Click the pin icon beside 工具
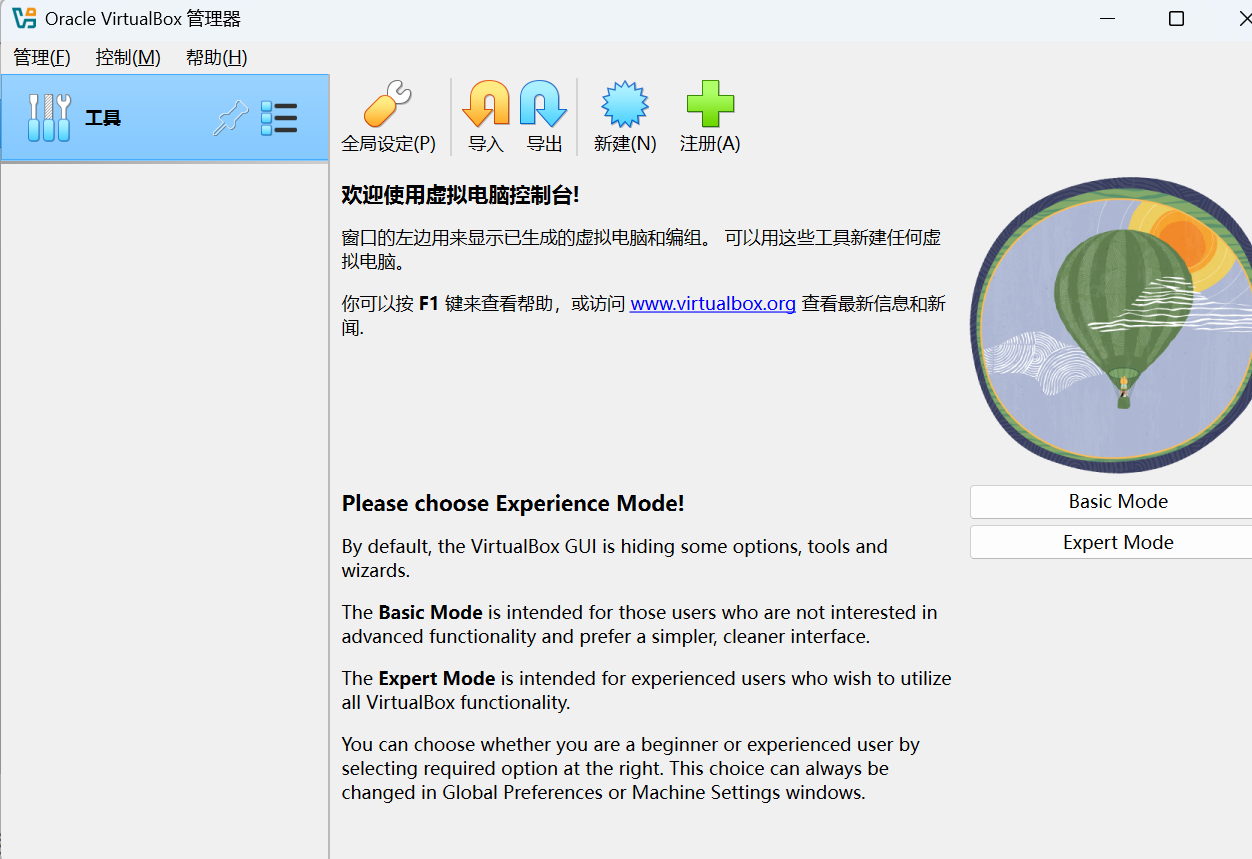 point(231,119)
